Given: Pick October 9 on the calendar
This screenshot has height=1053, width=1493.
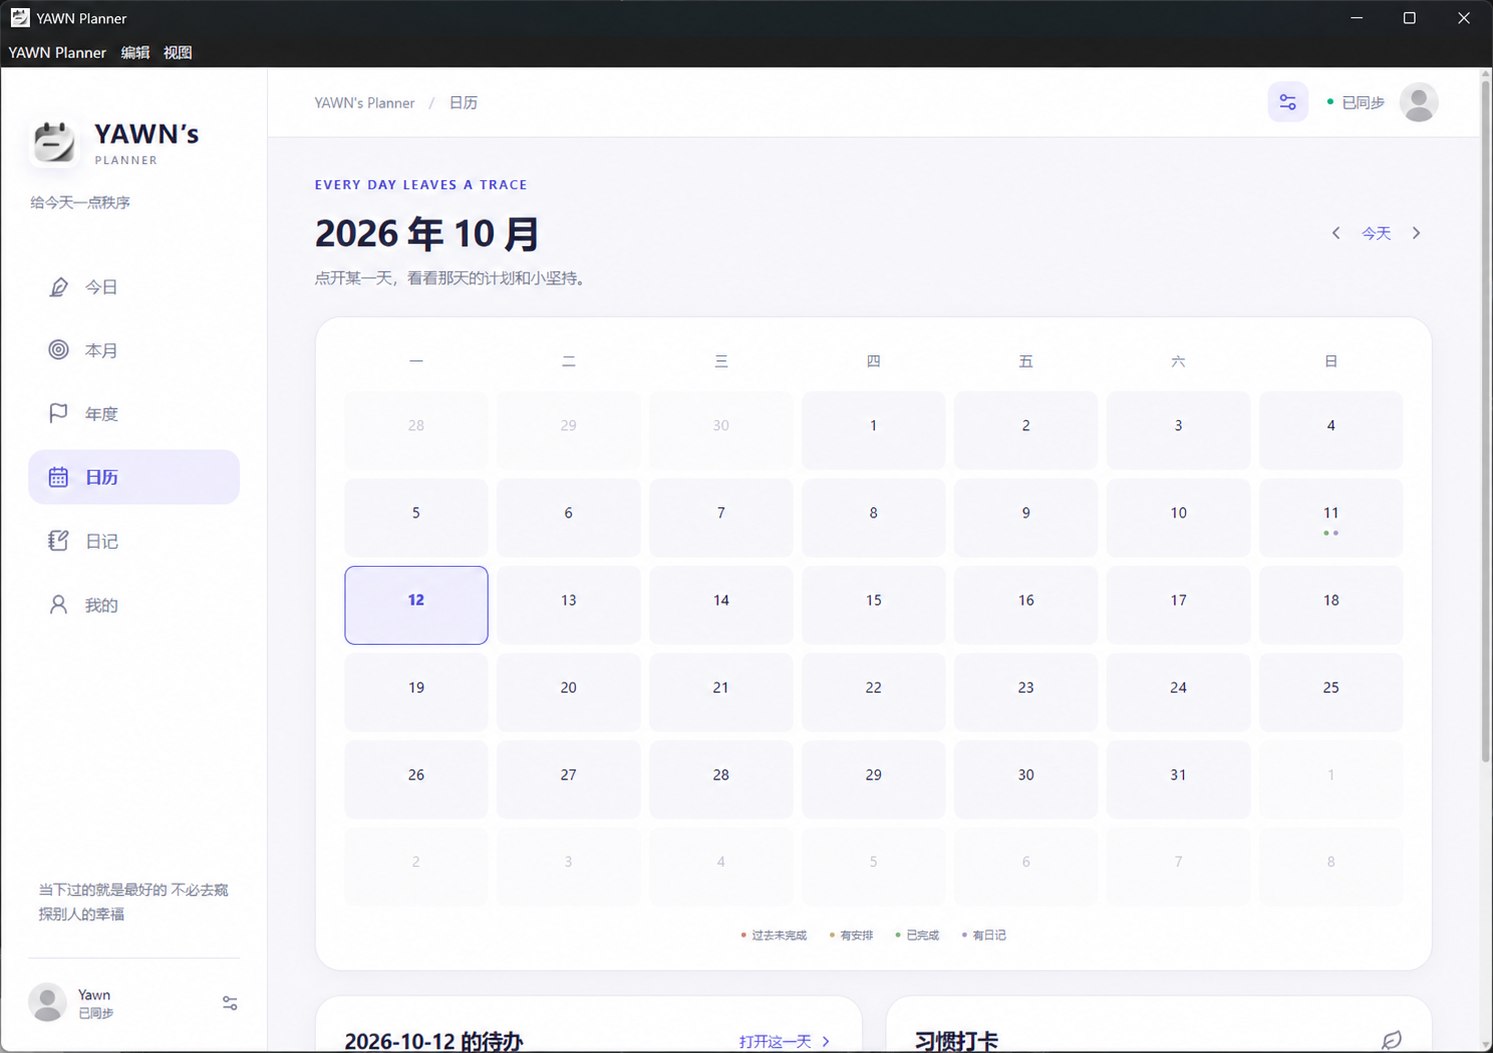Looking at the screenshot, I should pyautogui.click(x=1026, y=518).
